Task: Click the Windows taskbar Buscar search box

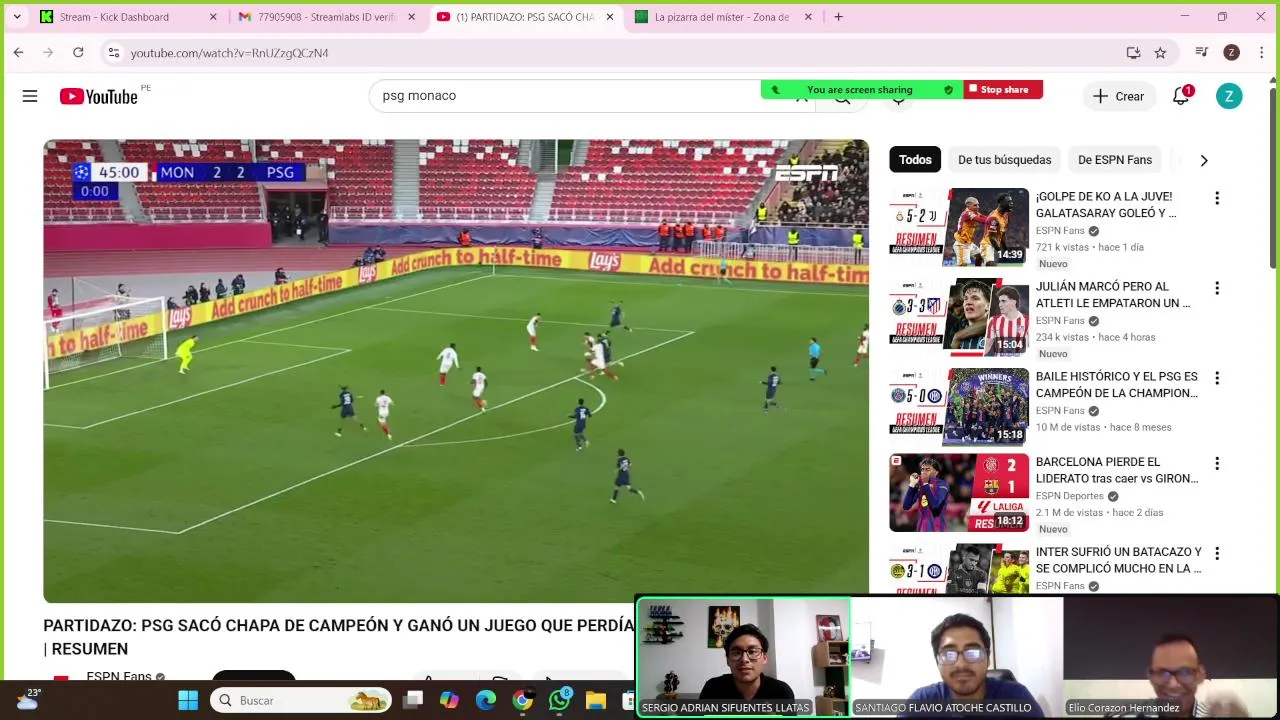Action: click(x=302, y=700)
